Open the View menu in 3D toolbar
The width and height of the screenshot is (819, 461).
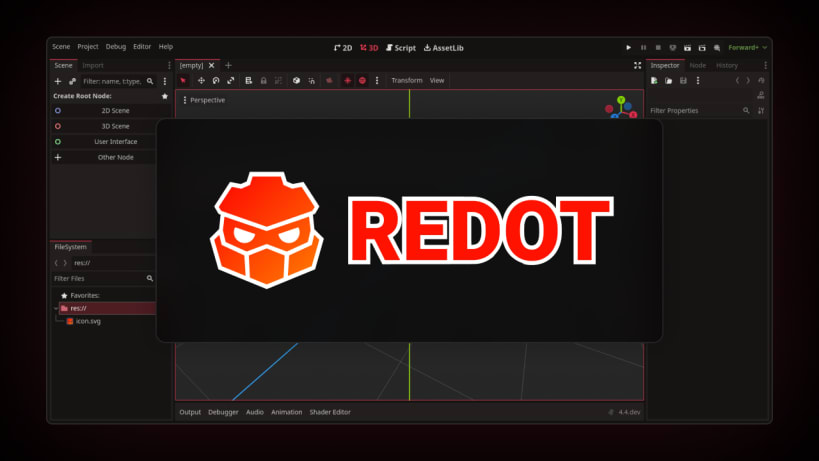coord(437,80)
